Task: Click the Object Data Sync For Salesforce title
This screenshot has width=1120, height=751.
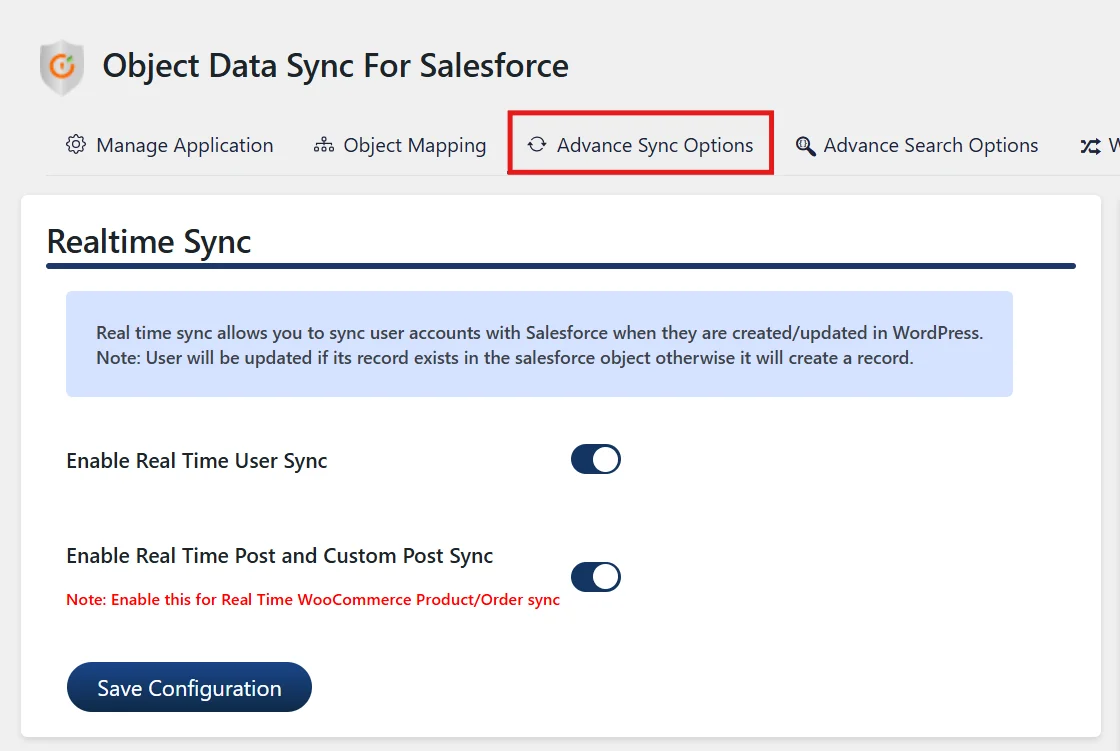Action: [336, 66]
